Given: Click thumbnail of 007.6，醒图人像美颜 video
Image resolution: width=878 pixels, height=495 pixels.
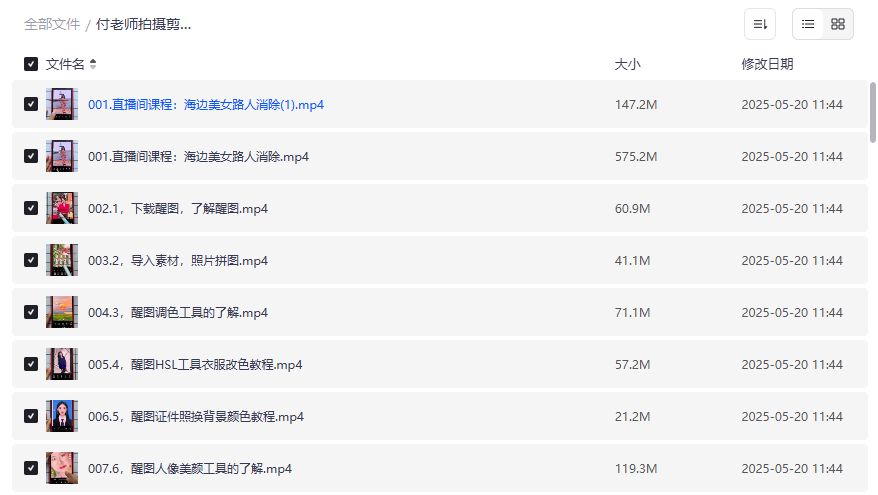Looking at the screenshot, I should pyautogui.click(x=62, y=468).
